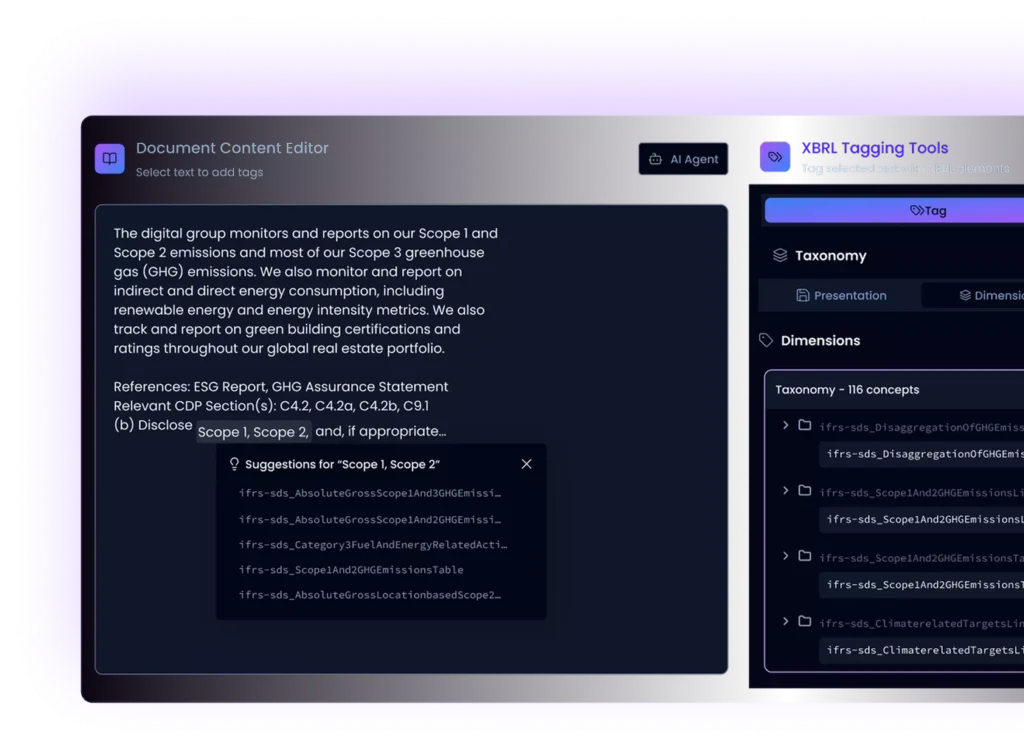Expand the ifrs-sds_Scope1And2GHGEmissionsLineItems tree node
The height and width of the screenshot is (744, 1024).
coord(786,491)
